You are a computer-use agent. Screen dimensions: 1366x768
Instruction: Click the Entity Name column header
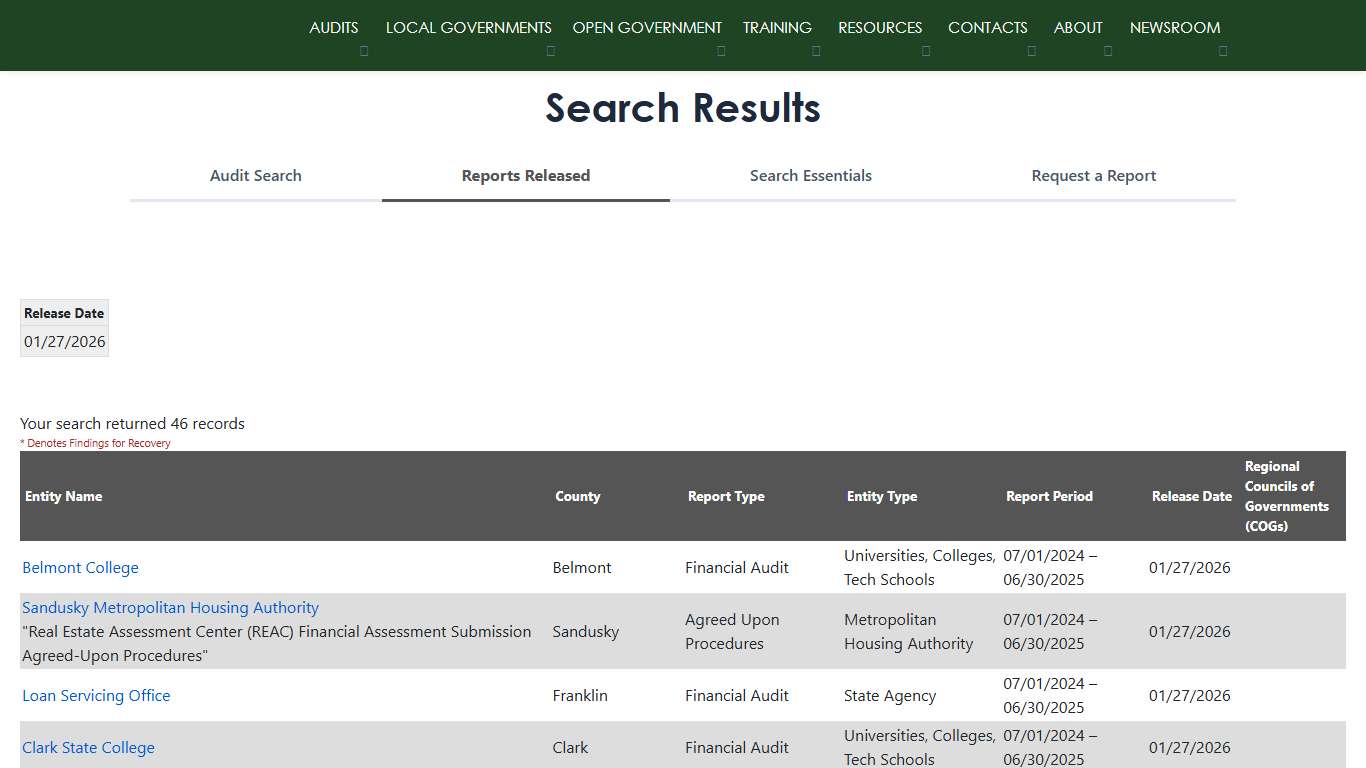(x=63, y=496)
